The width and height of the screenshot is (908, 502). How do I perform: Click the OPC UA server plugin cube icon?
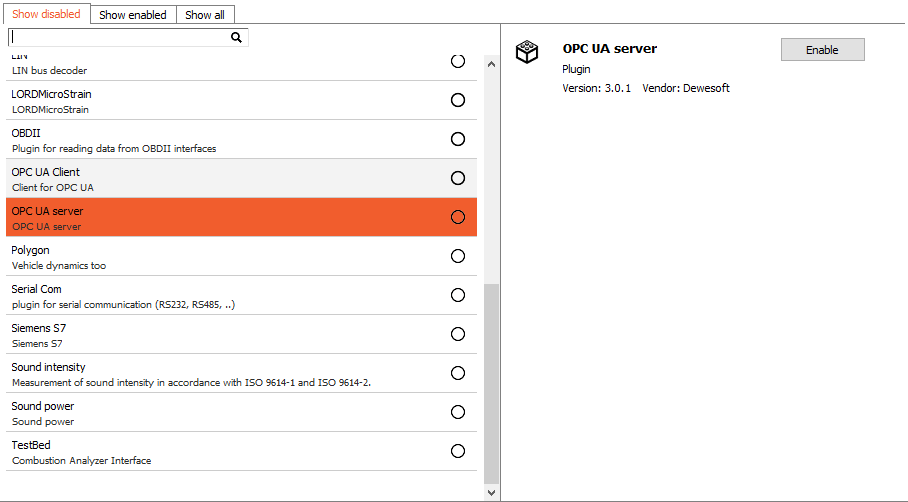527,52
